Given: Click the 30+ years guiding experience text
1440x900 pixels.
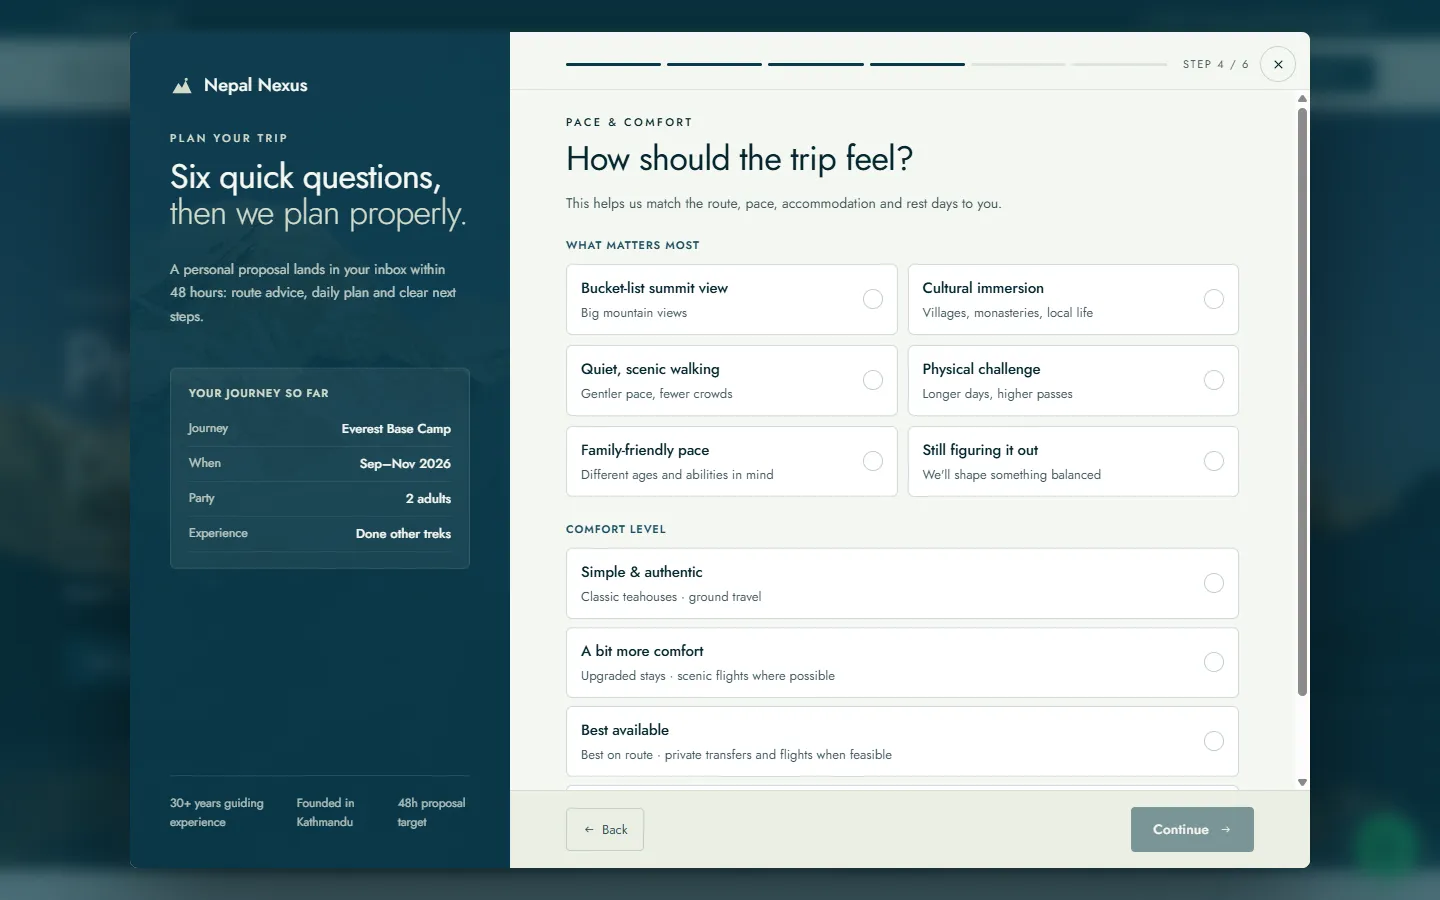Looking at the screenshot, I should pos(217,812).
